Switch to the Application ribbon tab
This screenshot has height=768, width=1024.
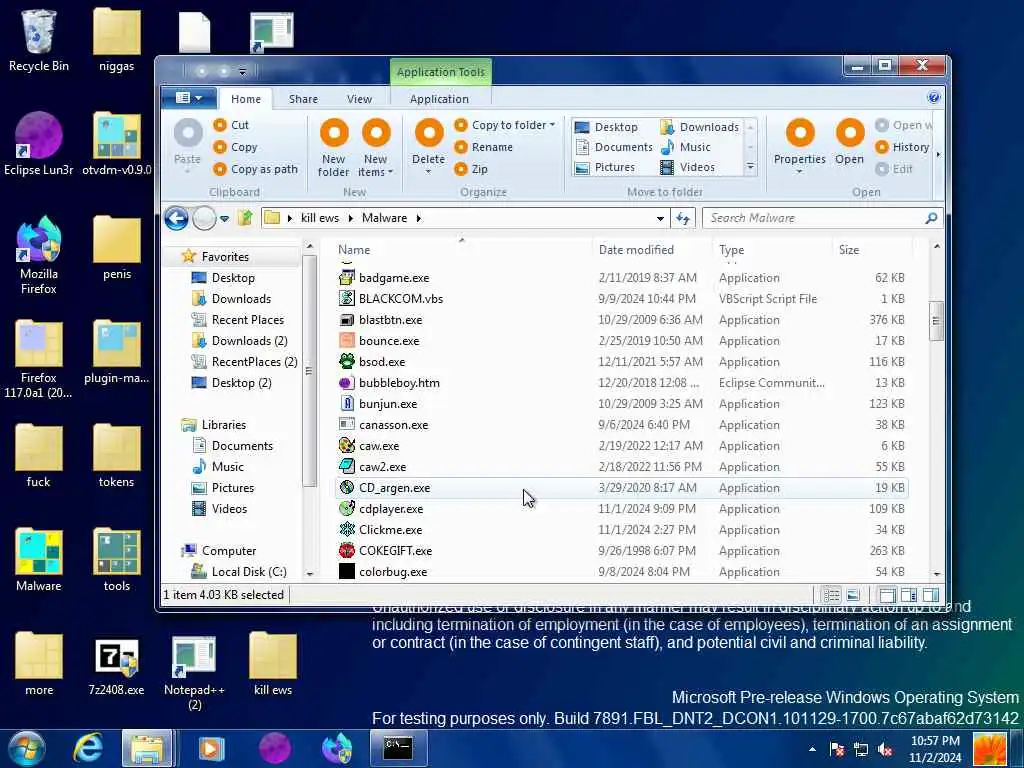click(x=439, y=99)
